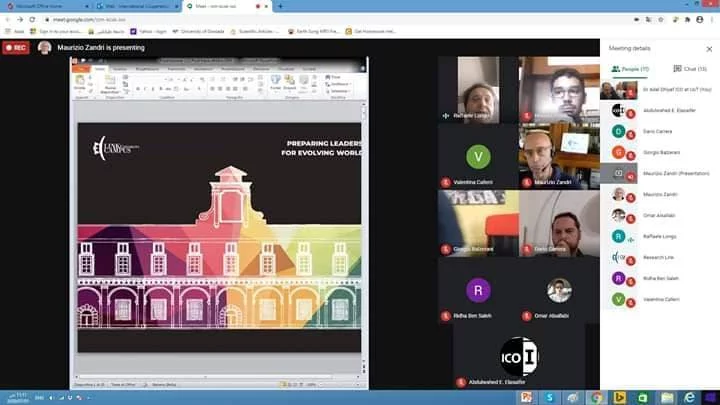Click the muted mic icon on Valentina Calleri tile
Image resolution: width=720 pixels, height=405 pixels.
(447, 181)
